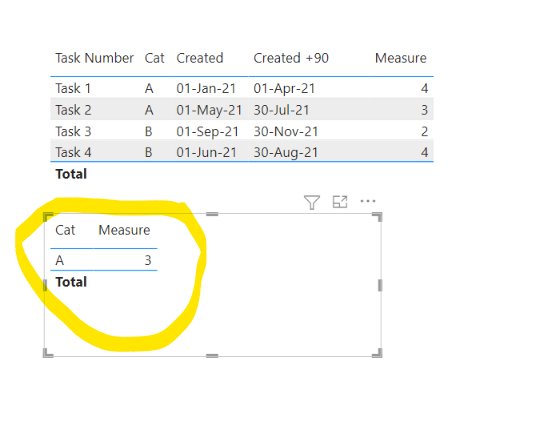Click Cat value A for Task 1
The image size is (557, 432).
[x=149, y=88]
